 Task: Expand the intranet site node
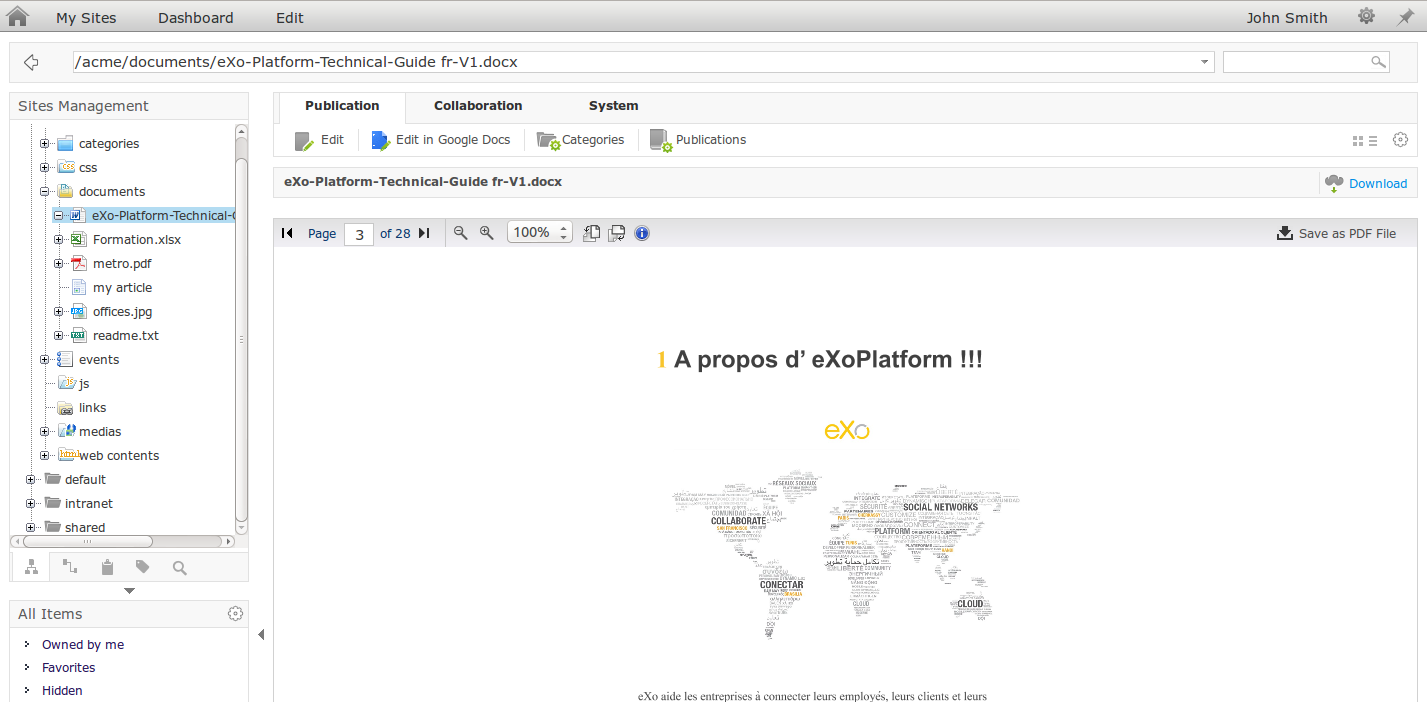pos(31,503)
